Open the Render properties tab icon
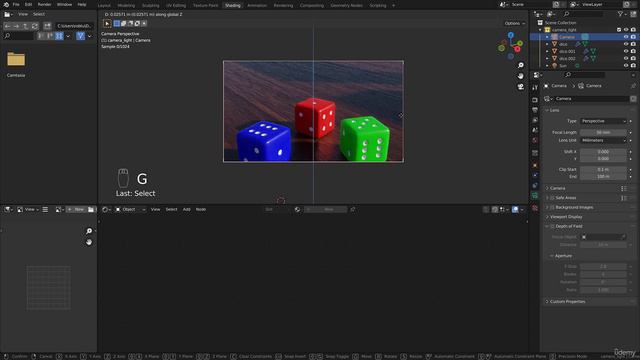The width and height of the screenshot is (640, 360). pyautogui.click(x=535, y=100)
